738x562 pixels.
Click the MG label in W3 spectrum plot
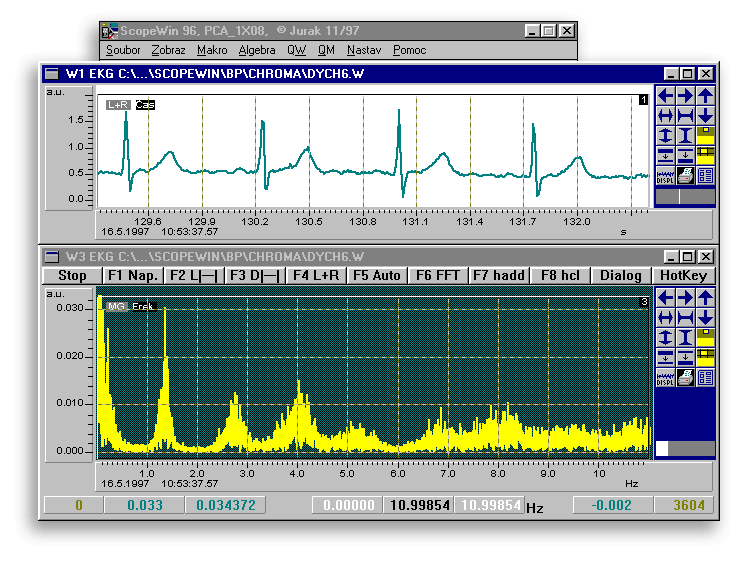click(116, 306)
